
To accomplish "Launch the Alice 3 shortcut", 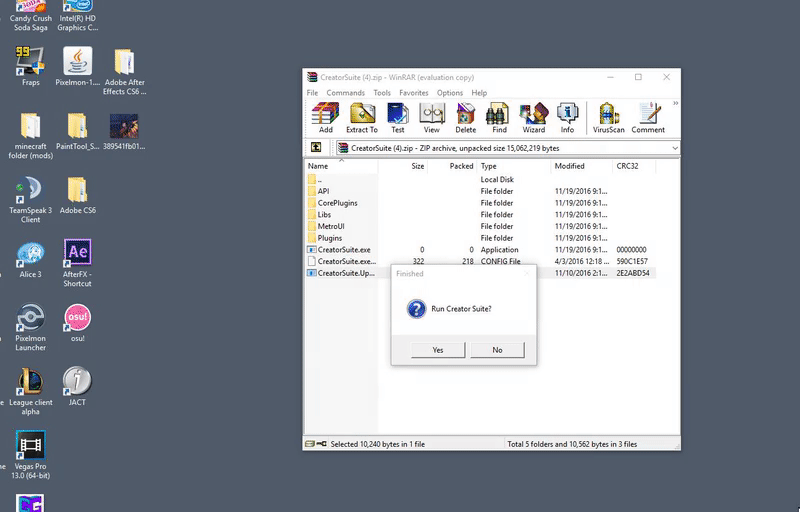I will point(31,259).
